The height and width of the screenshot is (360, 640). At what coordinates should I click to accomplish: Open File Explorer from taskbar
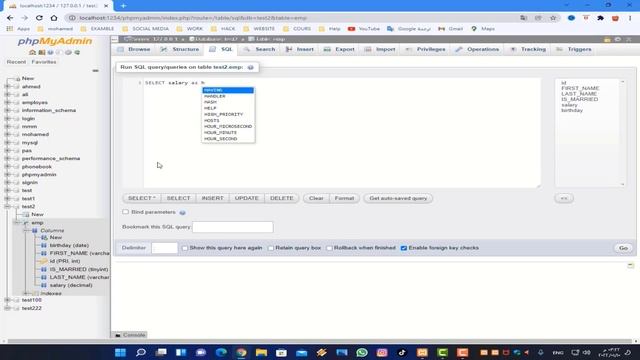pyautogui.click(x=261, y=352)
